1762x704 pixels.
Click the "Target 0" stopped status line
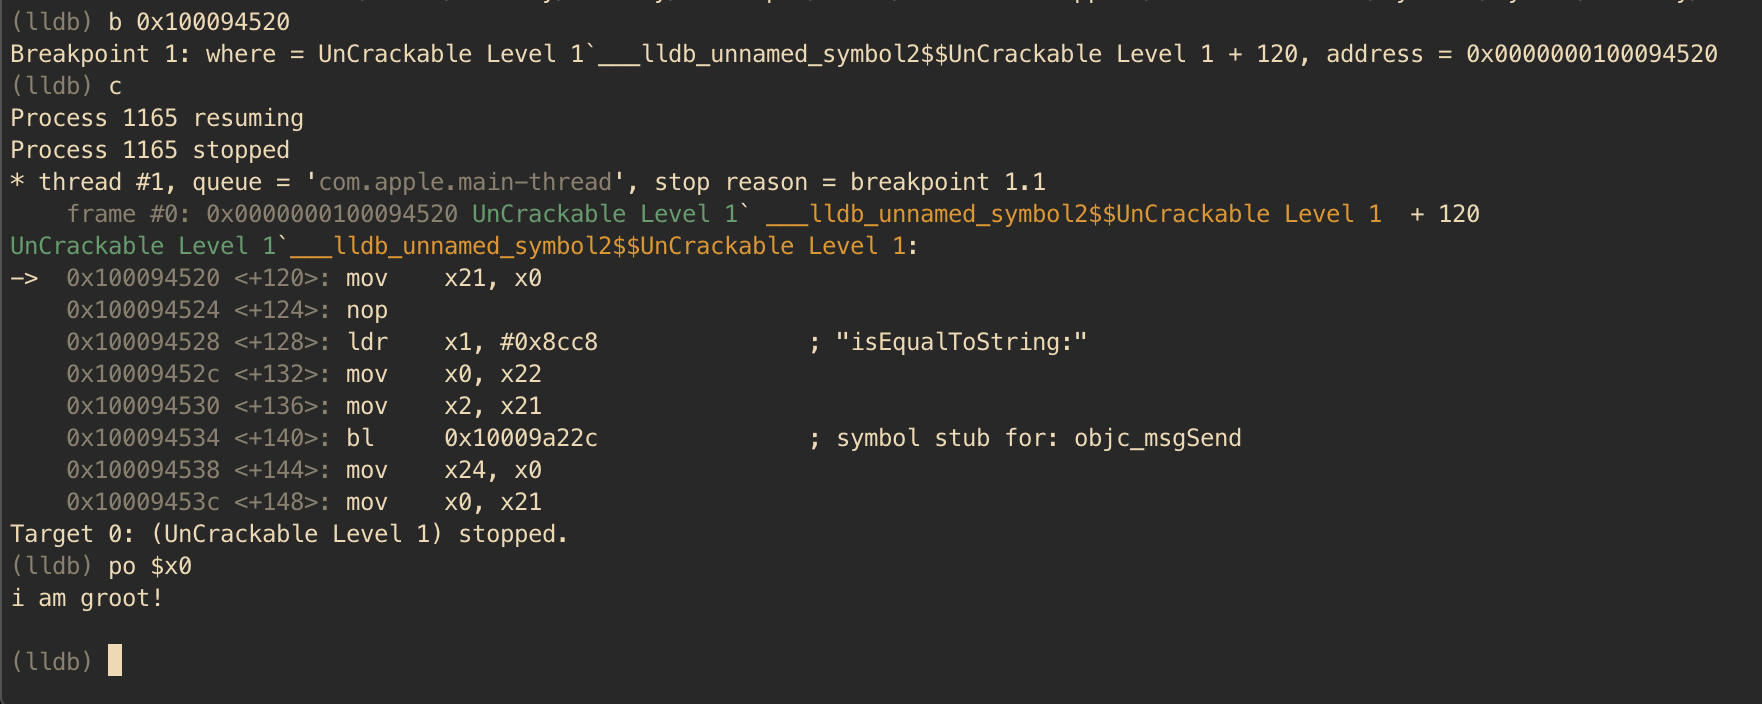(289, 534)
